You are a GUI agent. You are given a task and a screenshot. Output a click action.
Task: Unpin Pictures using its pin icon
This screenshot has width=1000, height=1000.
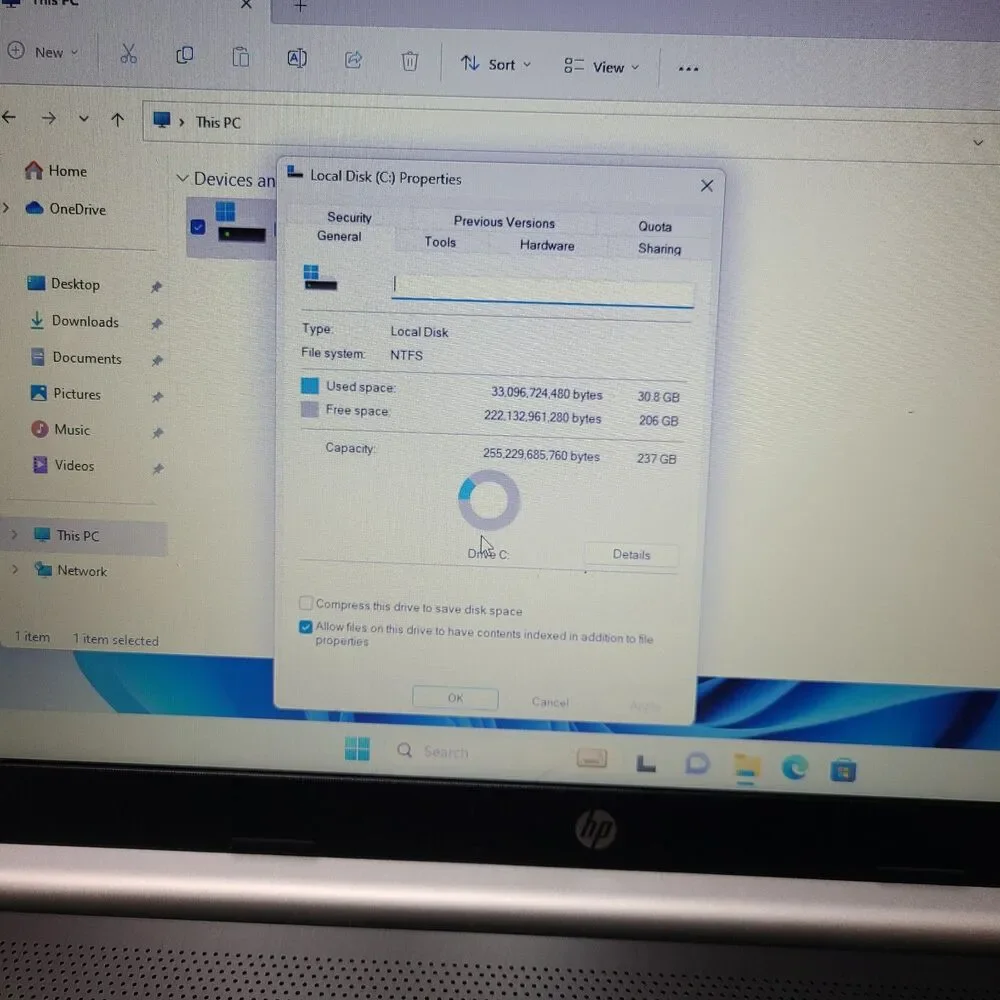[x=158, y=397]
